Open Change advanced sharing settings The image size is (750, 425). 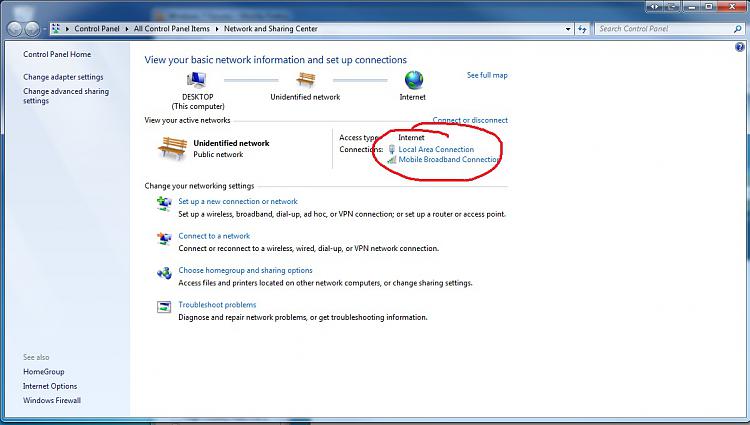click(x=66, y=96)
